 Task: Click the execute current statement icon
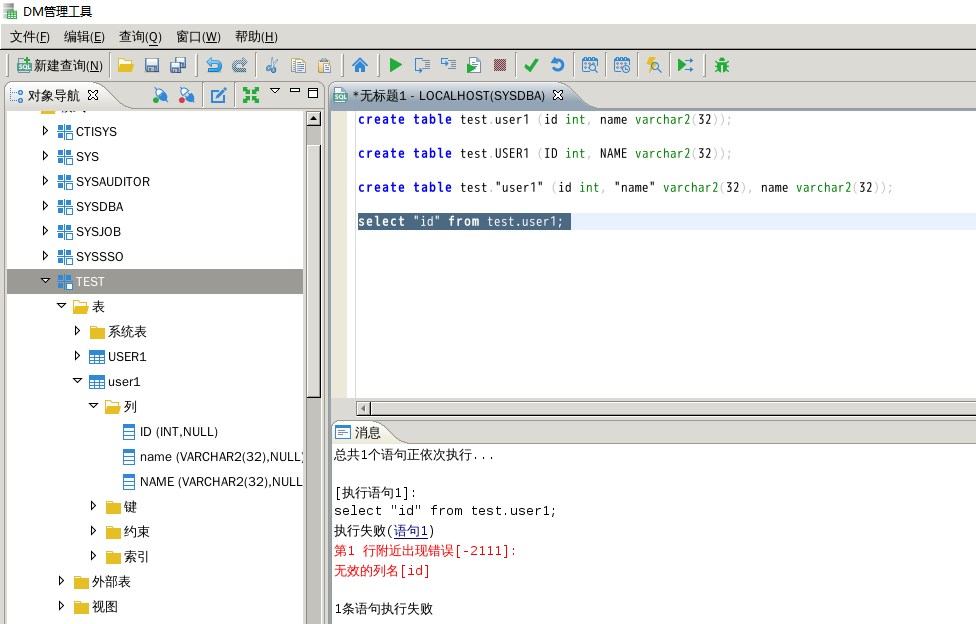422,65
